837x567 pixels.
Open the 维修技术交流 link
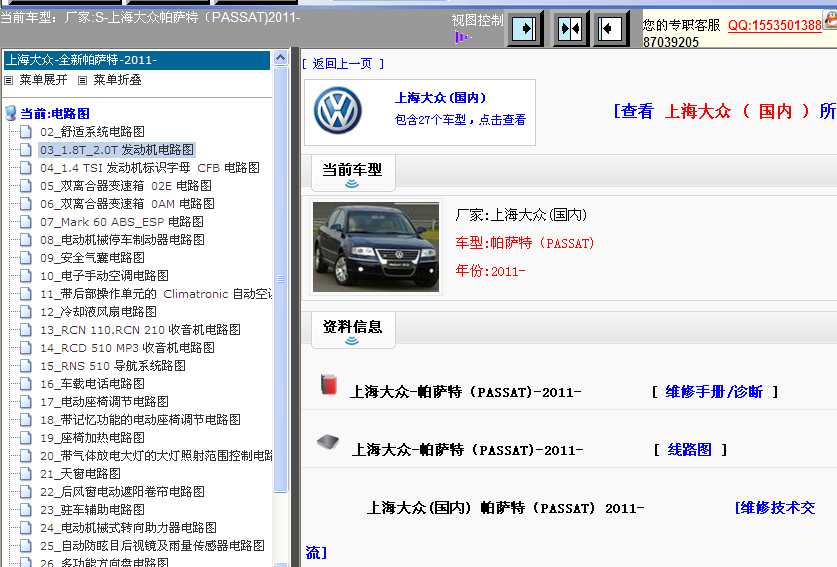[x=775, y=508]
